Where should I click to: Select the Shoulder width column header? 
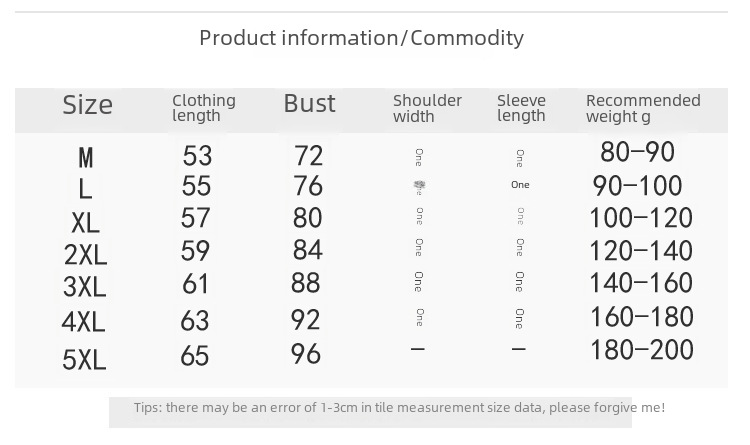click(x=427, y=108)
